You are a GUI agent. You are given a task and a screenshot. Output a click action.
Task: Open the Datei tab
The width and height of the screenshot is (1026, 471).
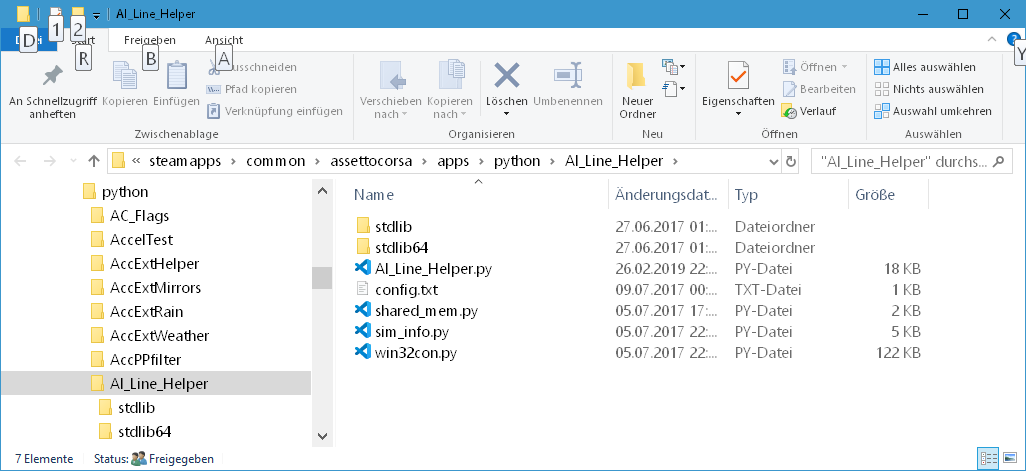pos(27,40)
